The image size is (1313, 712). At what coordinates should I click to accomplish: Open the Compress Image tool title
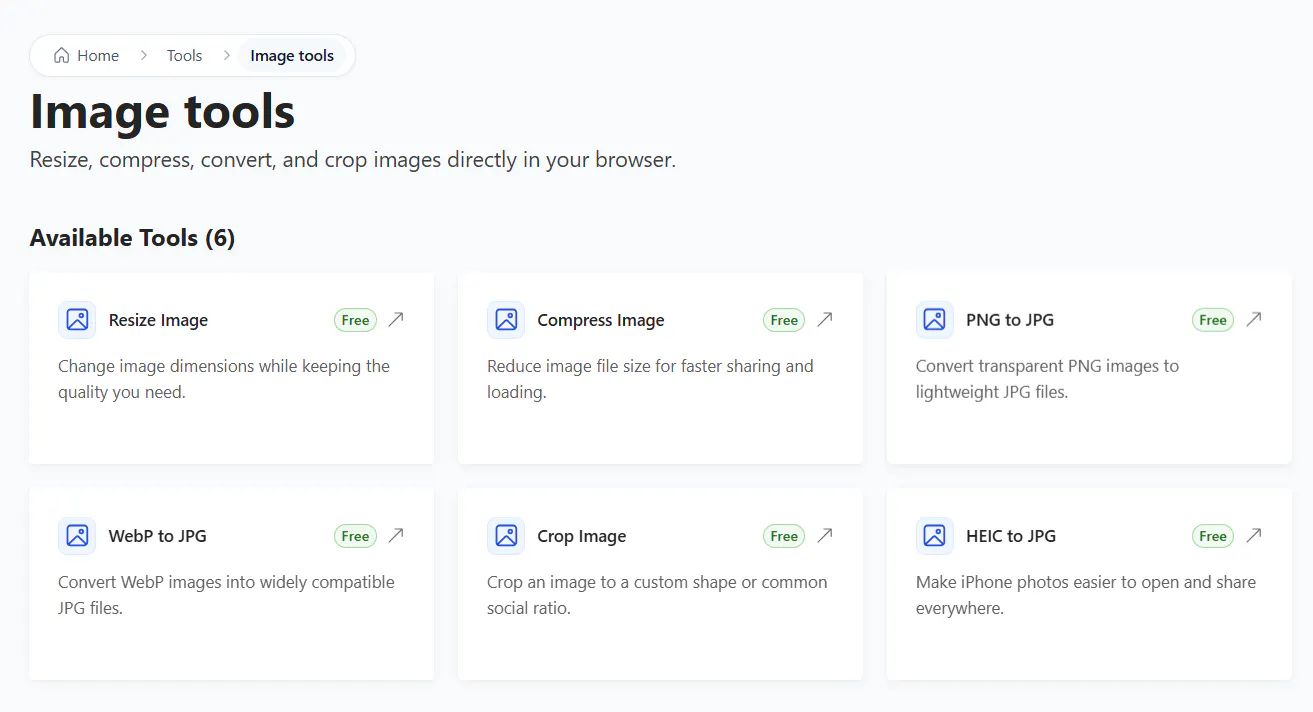coord(601,320)
